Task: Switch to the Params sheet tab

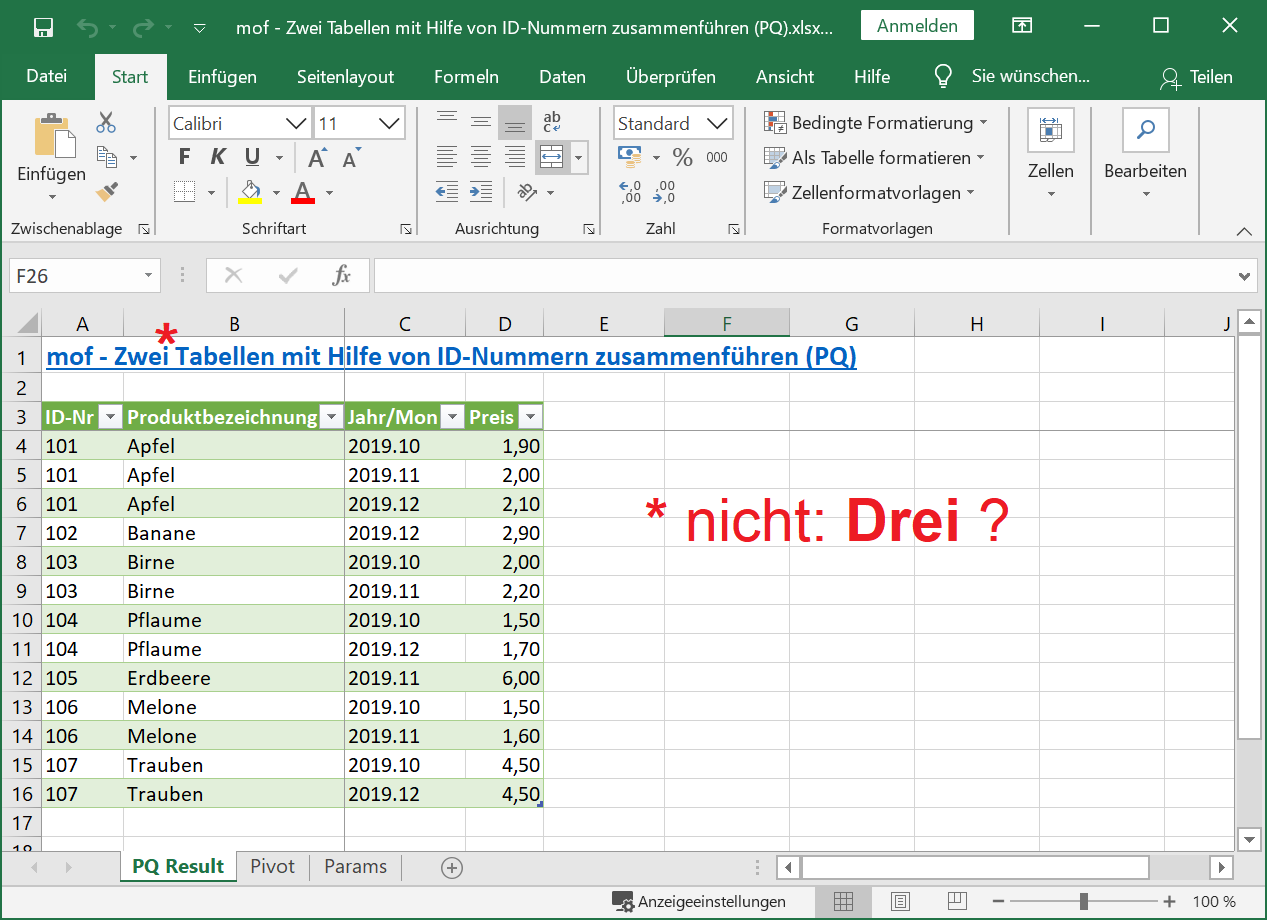Action: tap(355, 866)
